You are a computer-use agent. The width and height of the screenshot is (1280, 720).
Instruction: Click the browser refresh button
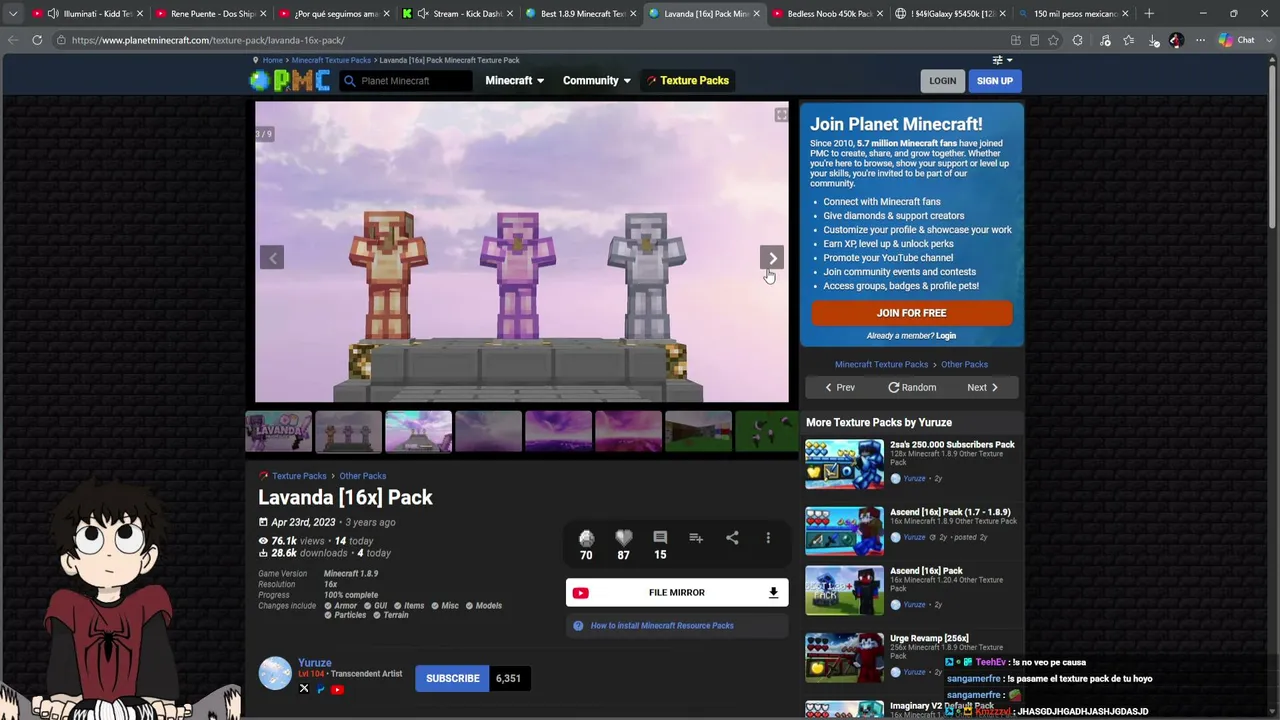(x=37, y=40)
